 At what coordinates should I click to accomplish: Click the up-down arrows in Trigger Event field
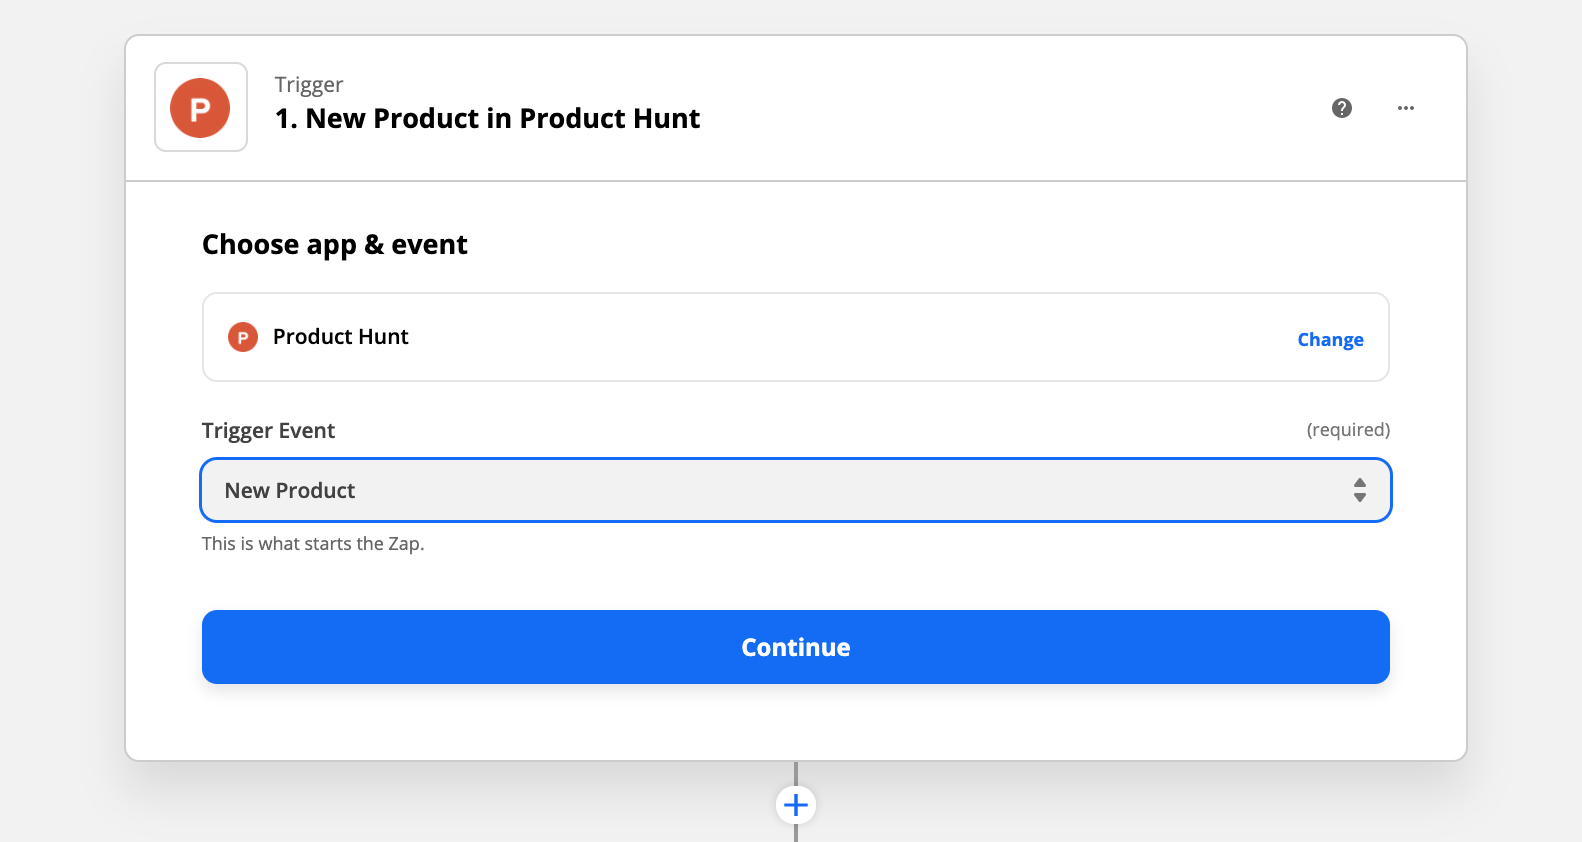pos(1360,490)
